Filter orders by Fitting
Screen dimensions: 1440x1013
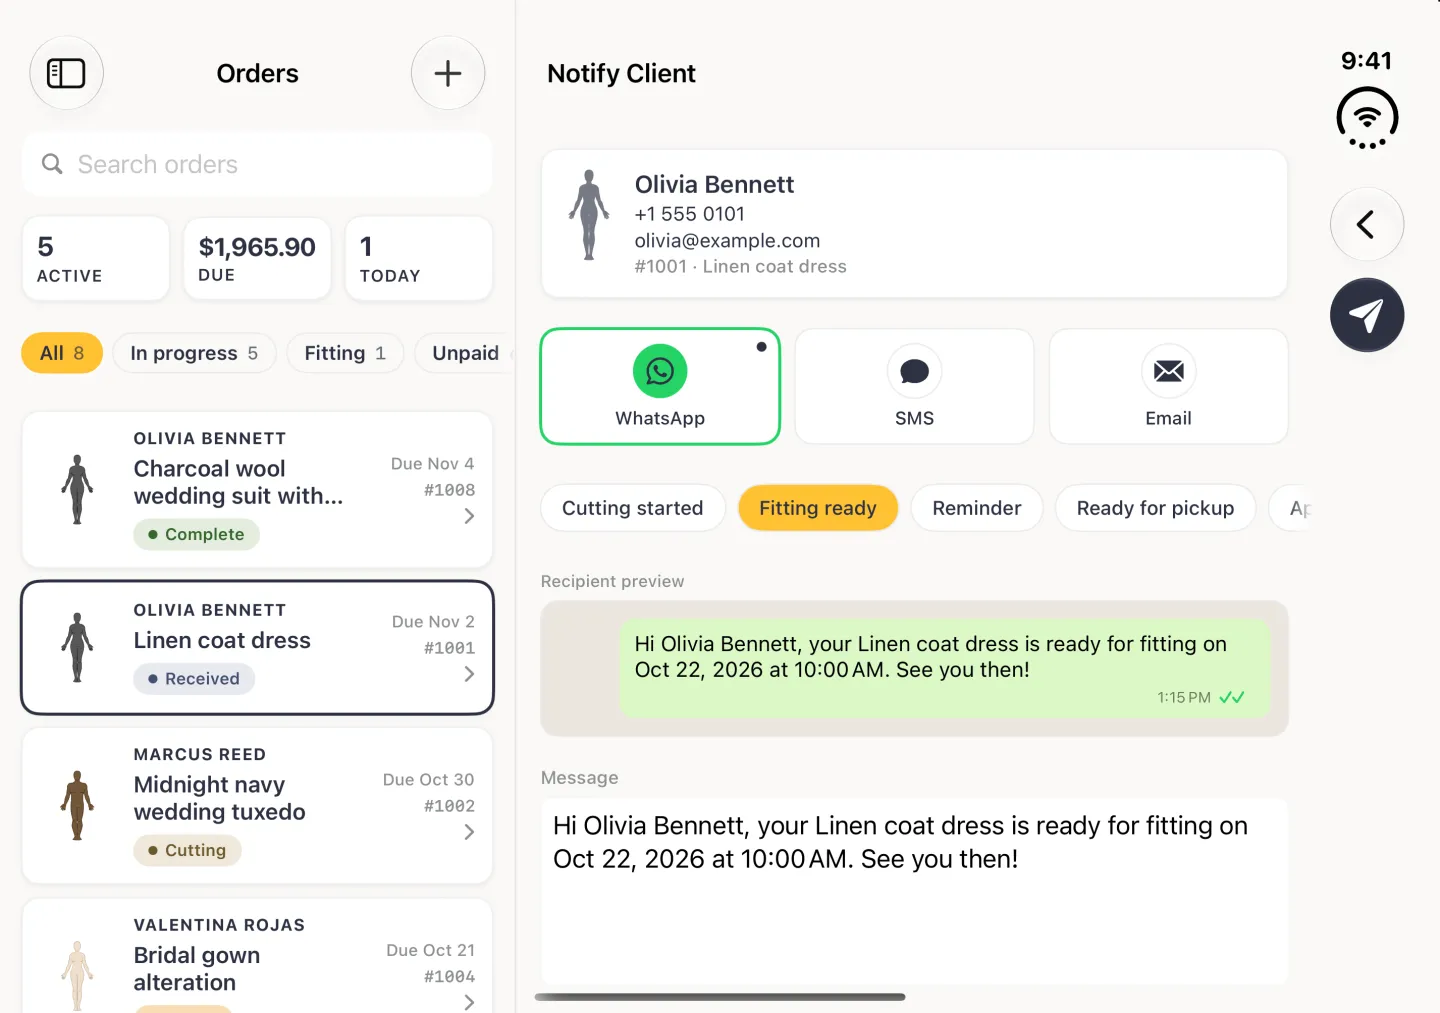345,353
